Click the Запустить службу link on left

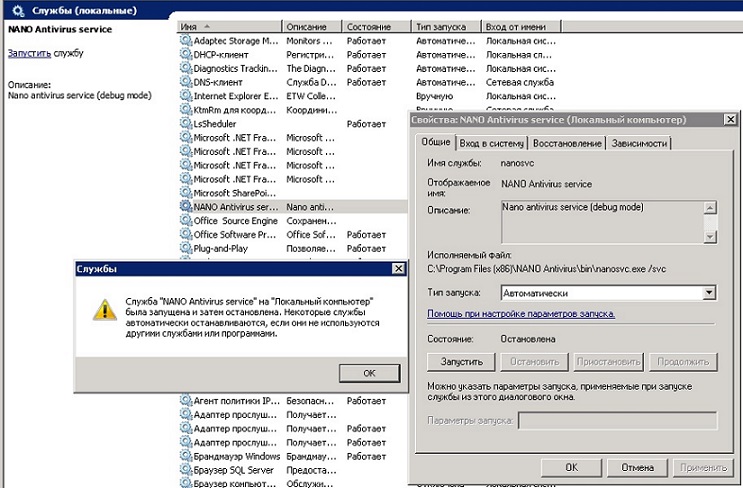click(x=29, y=51)
